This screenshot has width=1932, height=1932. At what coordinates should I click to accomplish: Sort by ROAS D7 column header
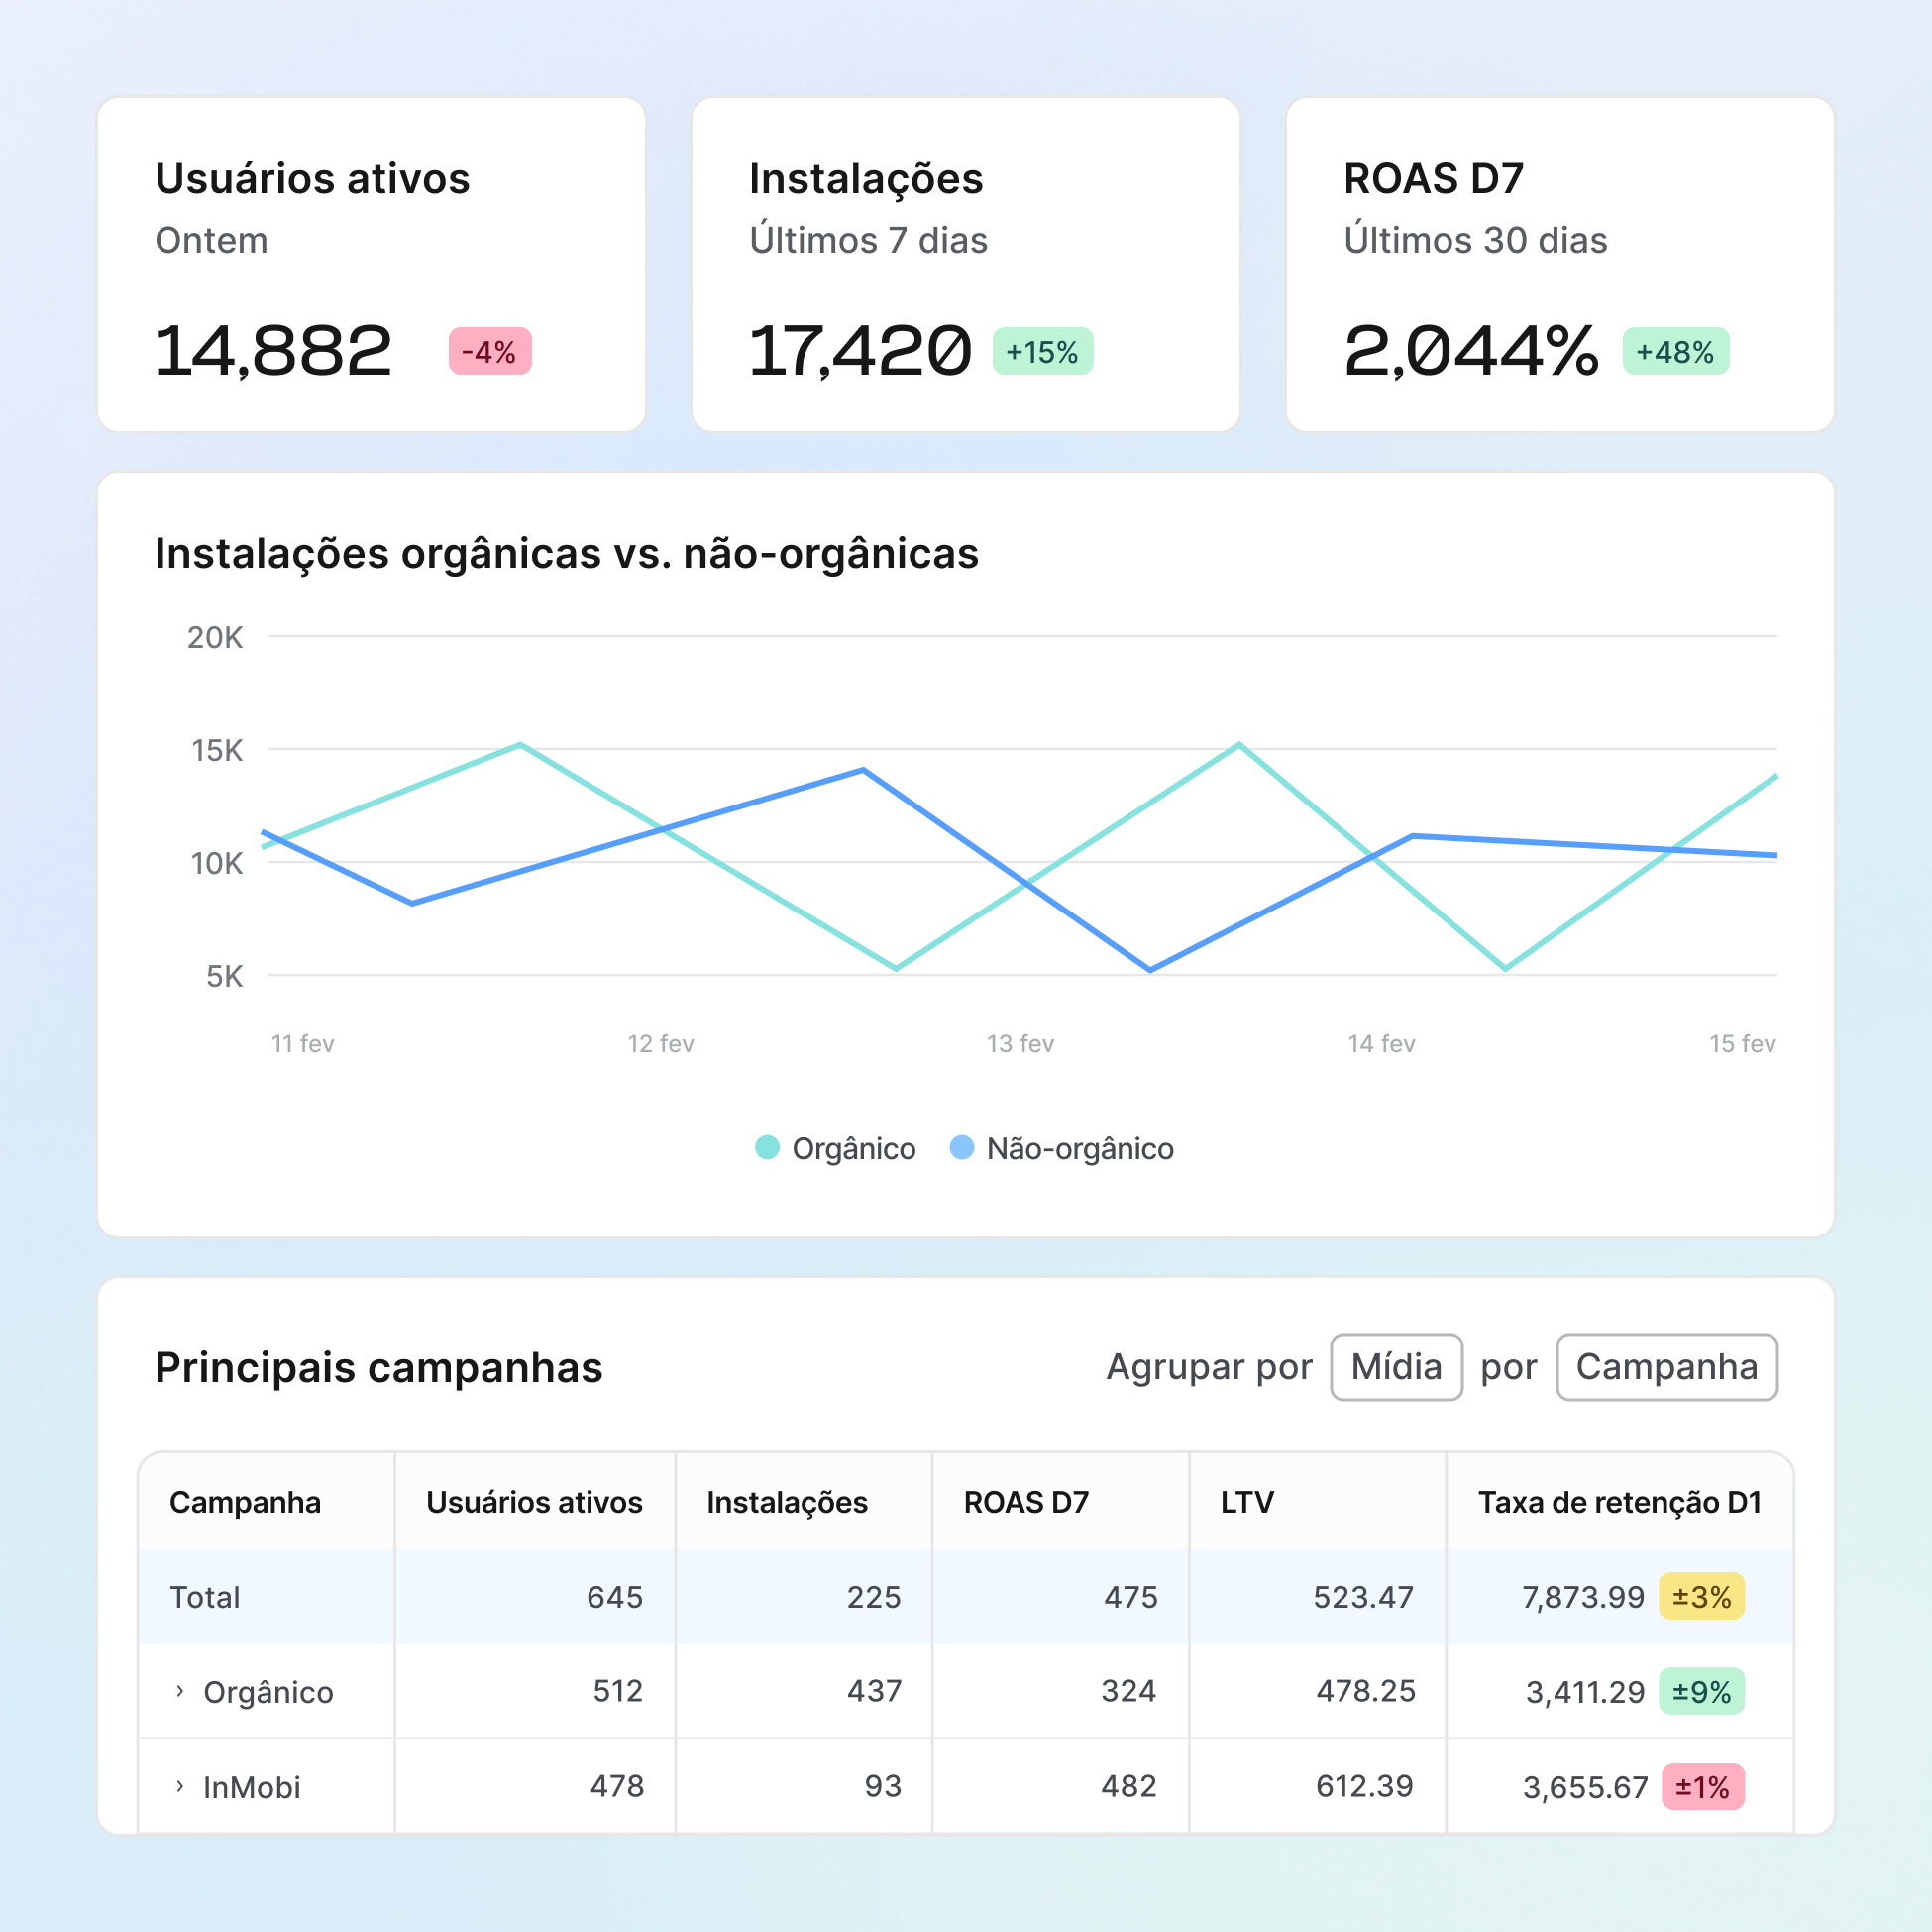point(1026,1502)
